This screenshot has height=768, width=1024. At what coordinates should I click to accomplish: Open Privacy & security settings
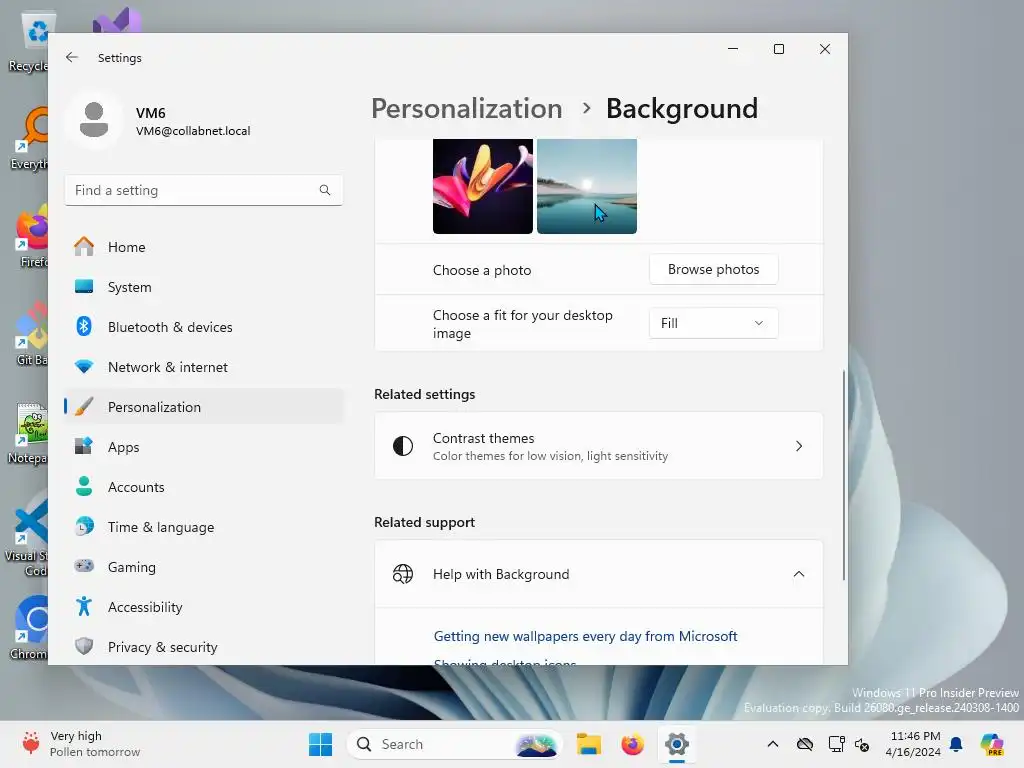[x=204, y=647]
